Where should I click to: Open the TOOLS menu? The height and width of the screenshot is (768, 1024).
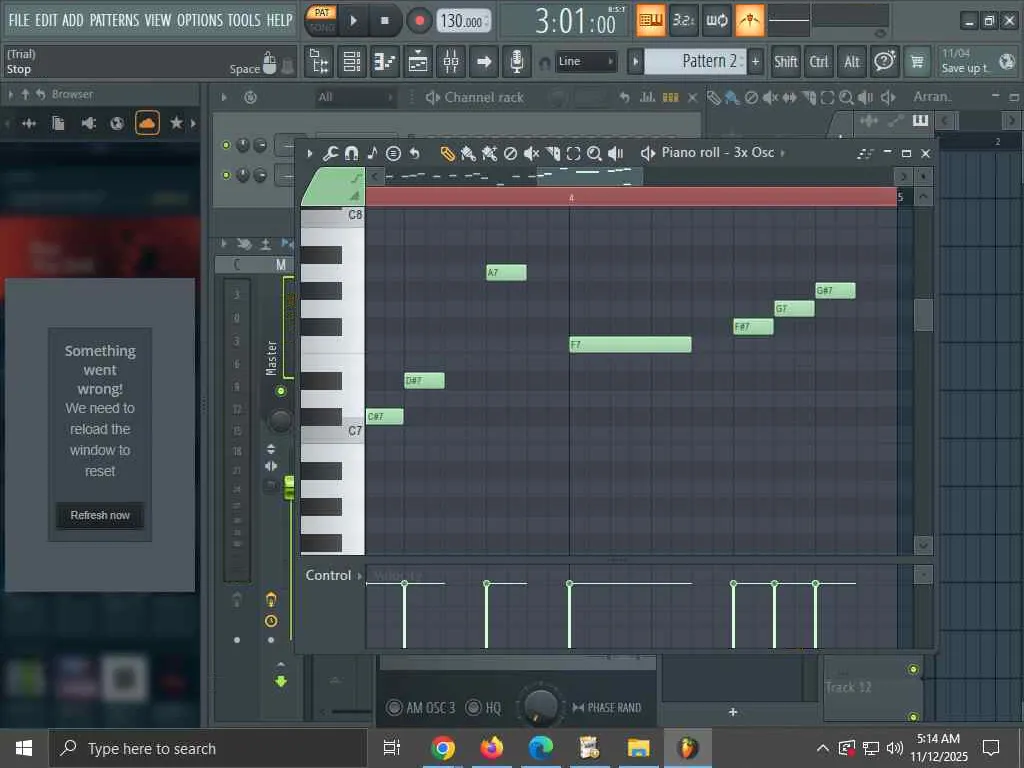point(244,20)
